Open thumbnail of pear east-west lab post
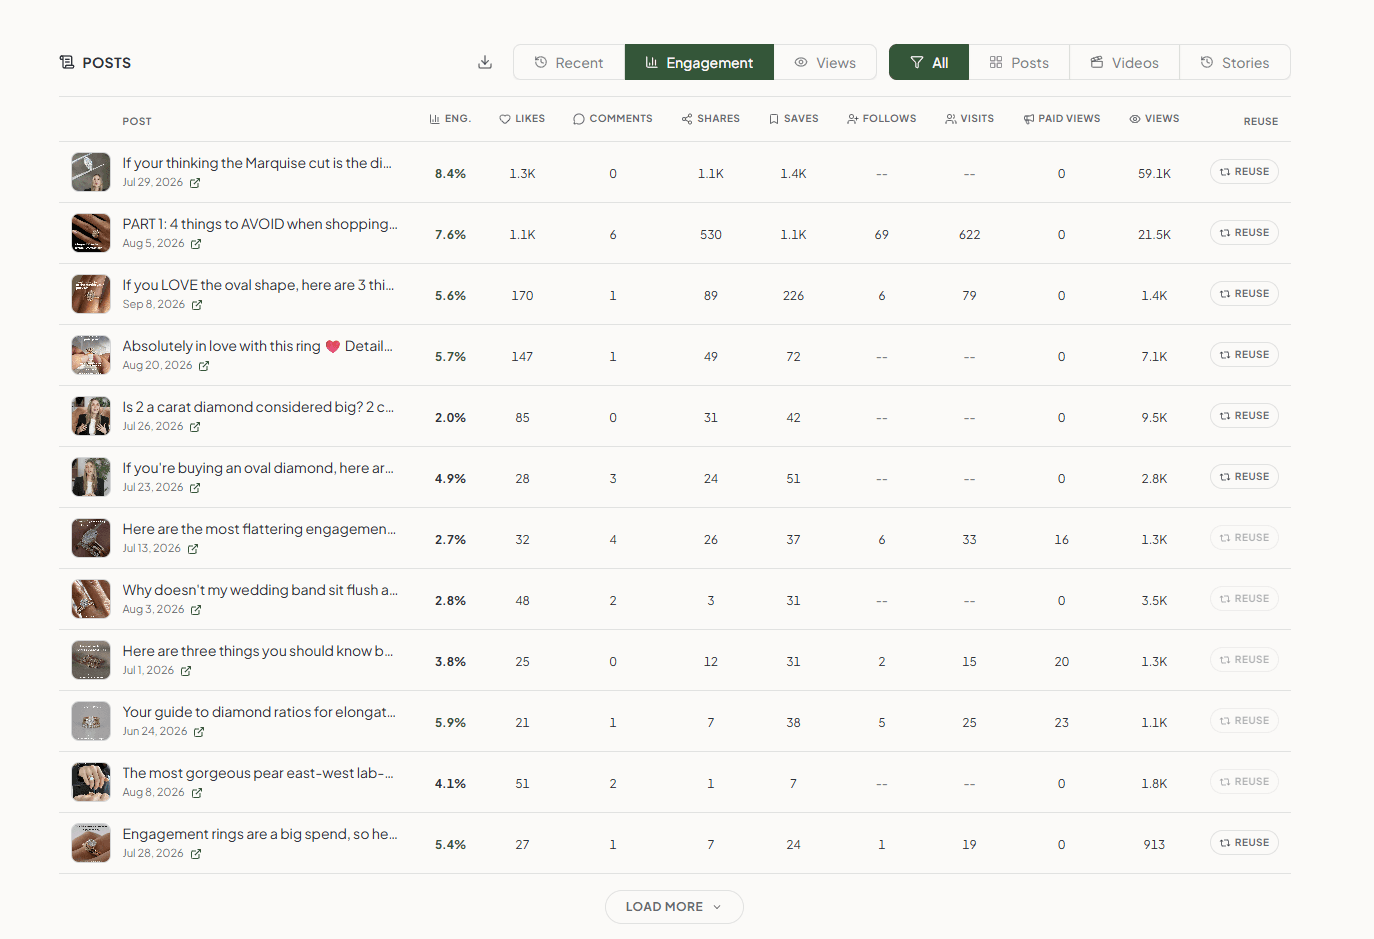This screenshot has width=1374, height=939. [91, 782]
